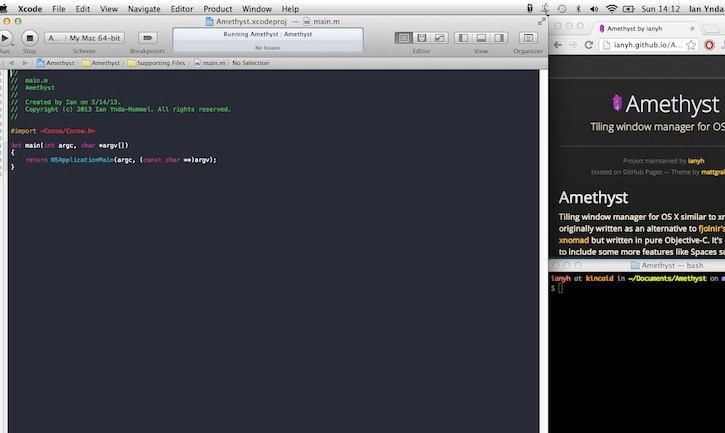Open the Edit menu
The image size is (725, 433).
83,9
